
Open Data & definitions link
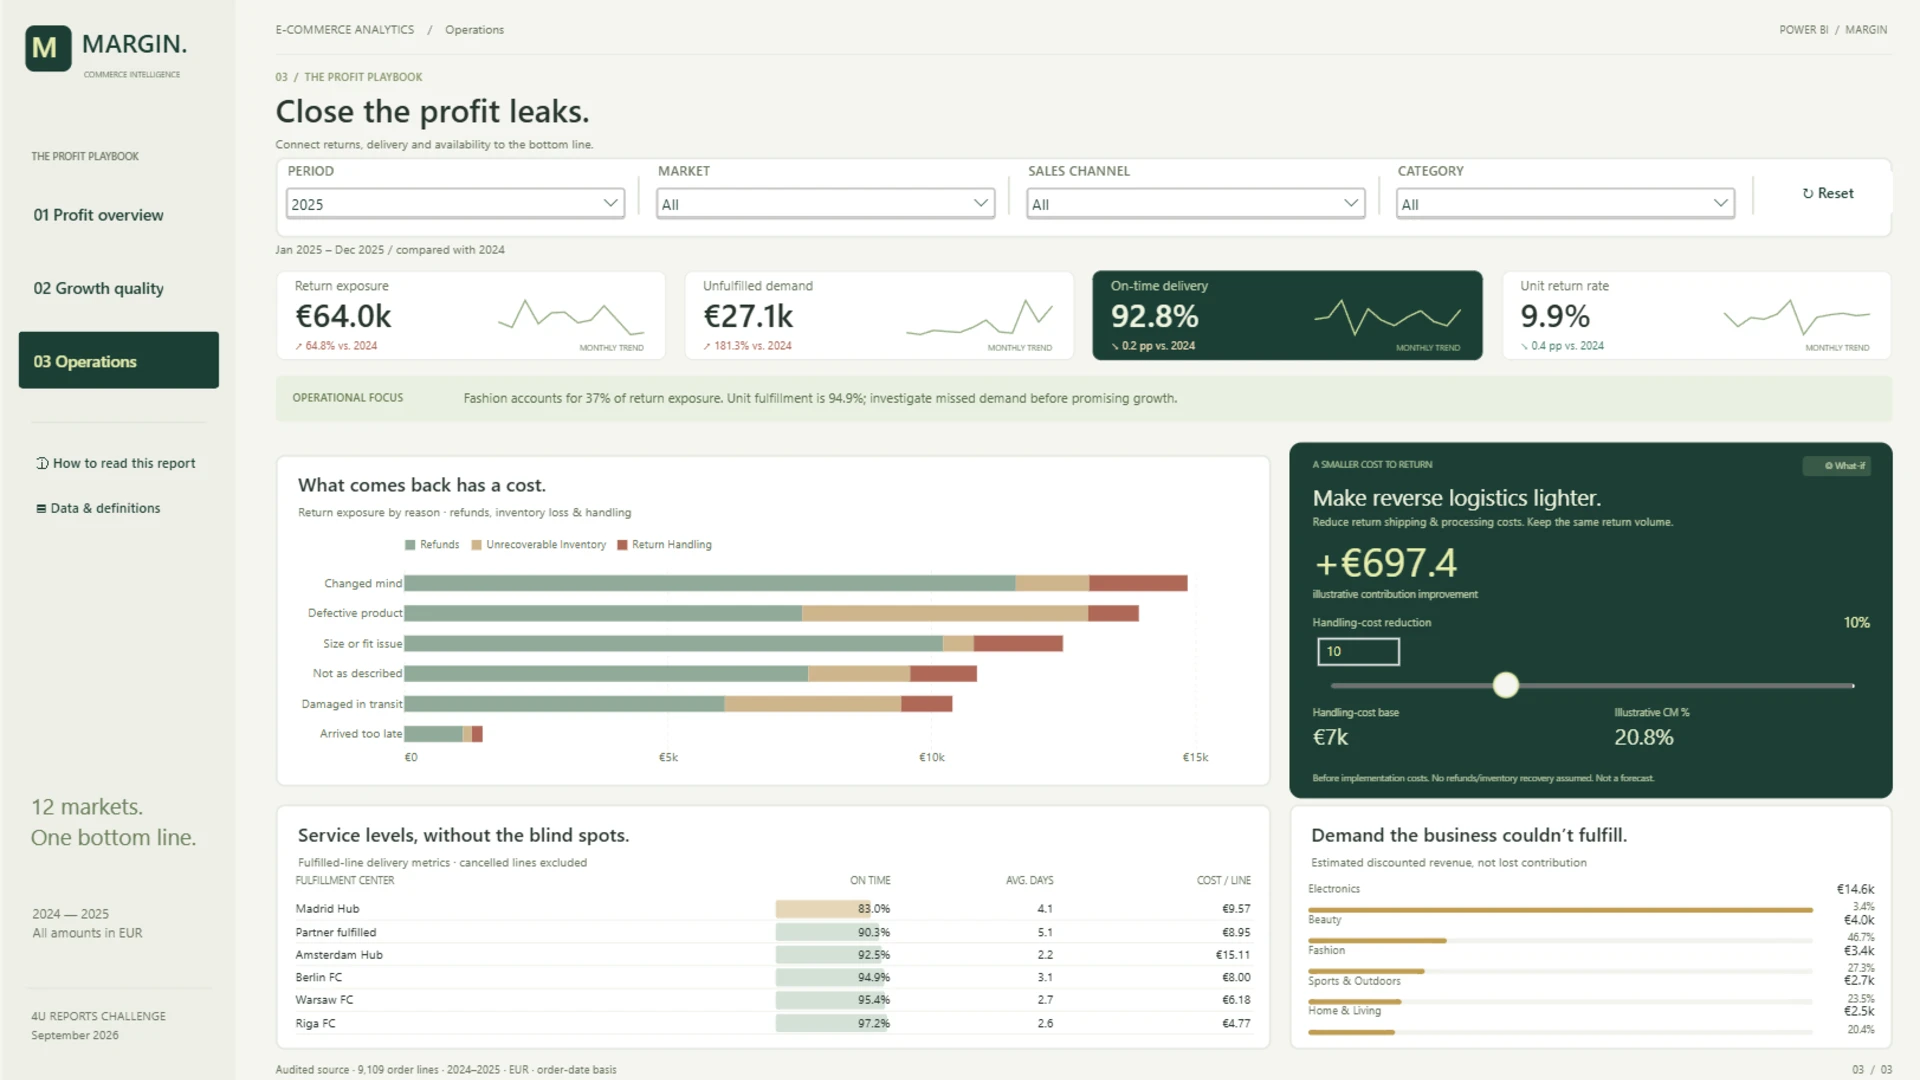(98, 508)
